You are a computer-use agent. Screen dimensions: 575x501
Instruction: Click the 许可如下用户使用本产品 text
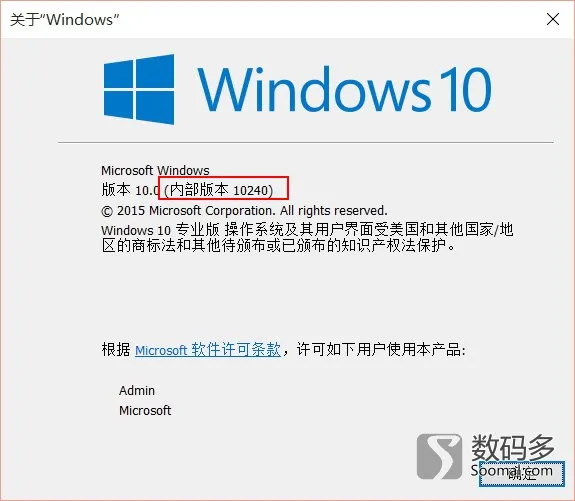tap(381, 350)
